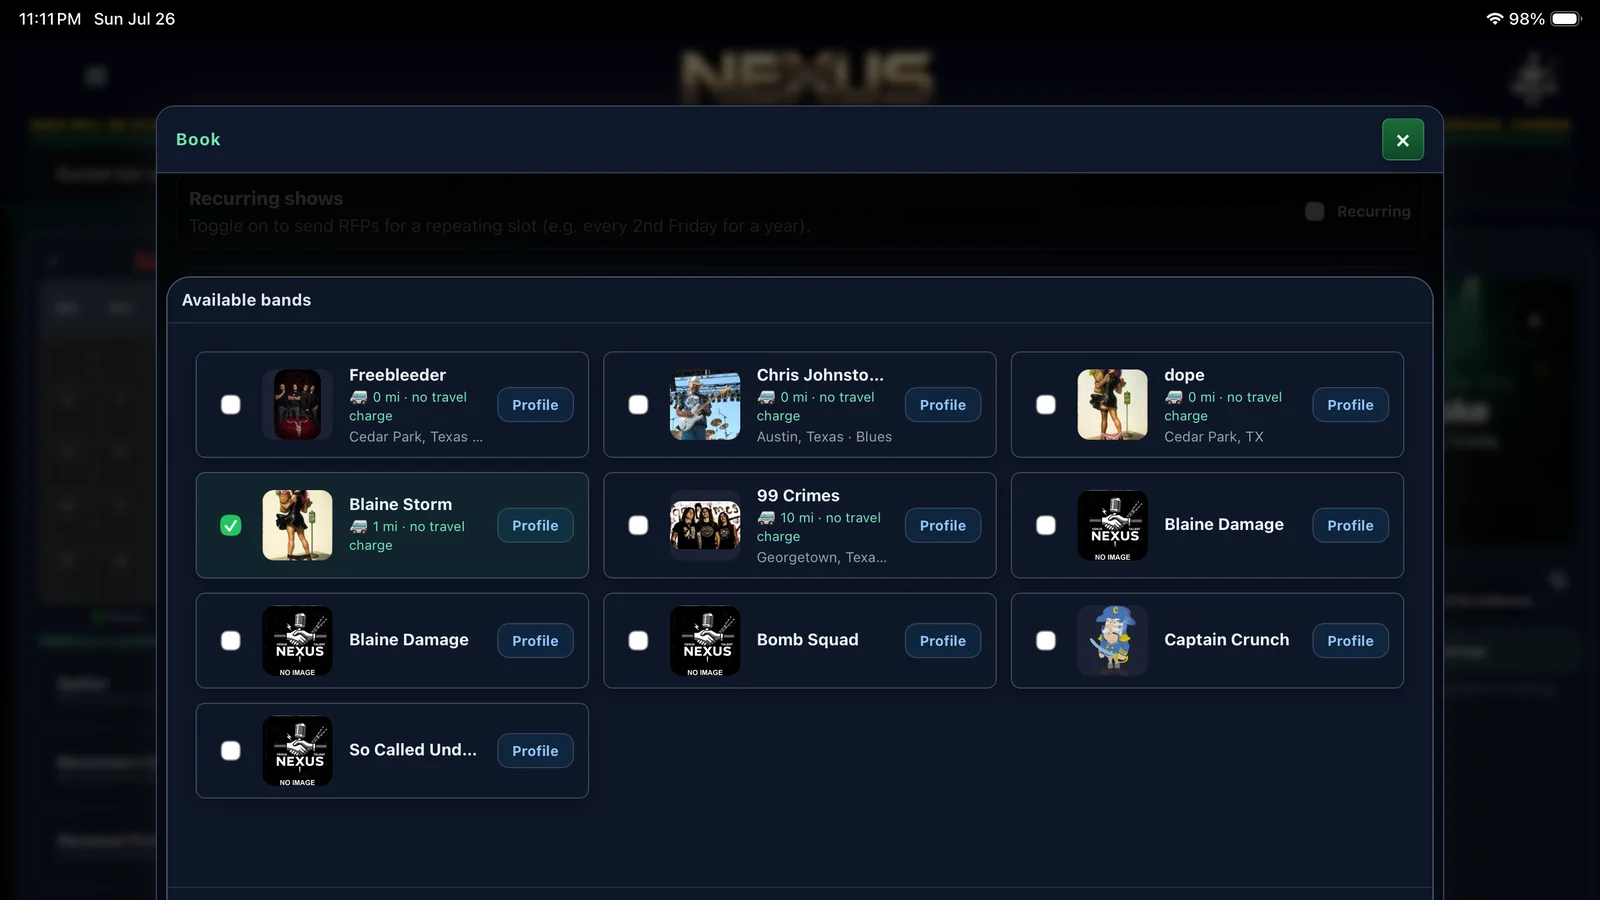Uncheck the Blaine Storm band

pyautogui.click(x=231, y=525)
